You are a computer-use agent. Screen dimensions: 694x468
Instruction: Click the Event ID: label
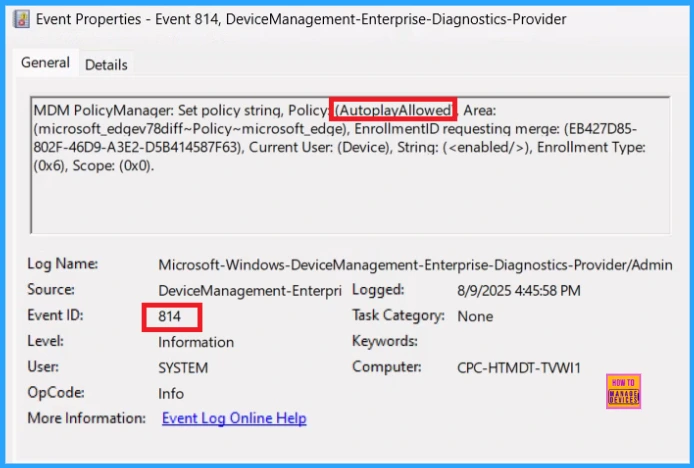pos(55,315)
